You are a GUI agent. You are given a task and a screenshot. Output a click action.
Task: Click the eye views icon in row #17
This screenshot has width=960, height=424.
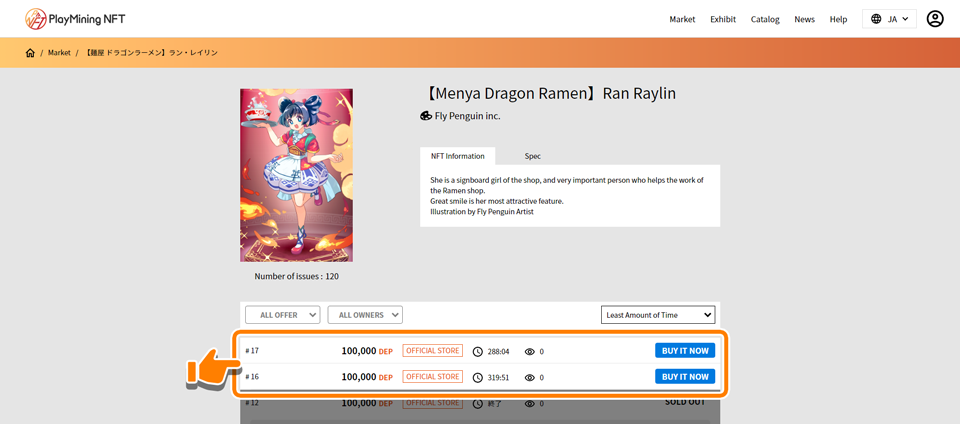(530, 351)
